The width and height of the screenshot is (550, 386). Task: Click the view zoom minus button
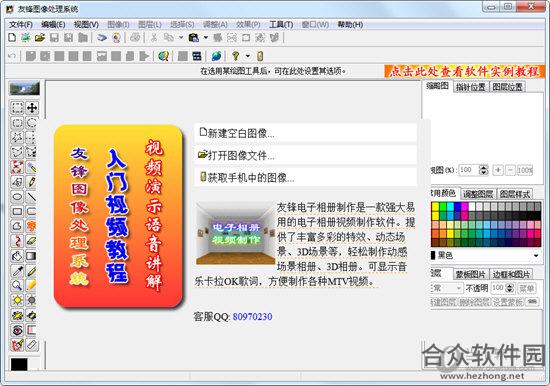tap(510, 170)
